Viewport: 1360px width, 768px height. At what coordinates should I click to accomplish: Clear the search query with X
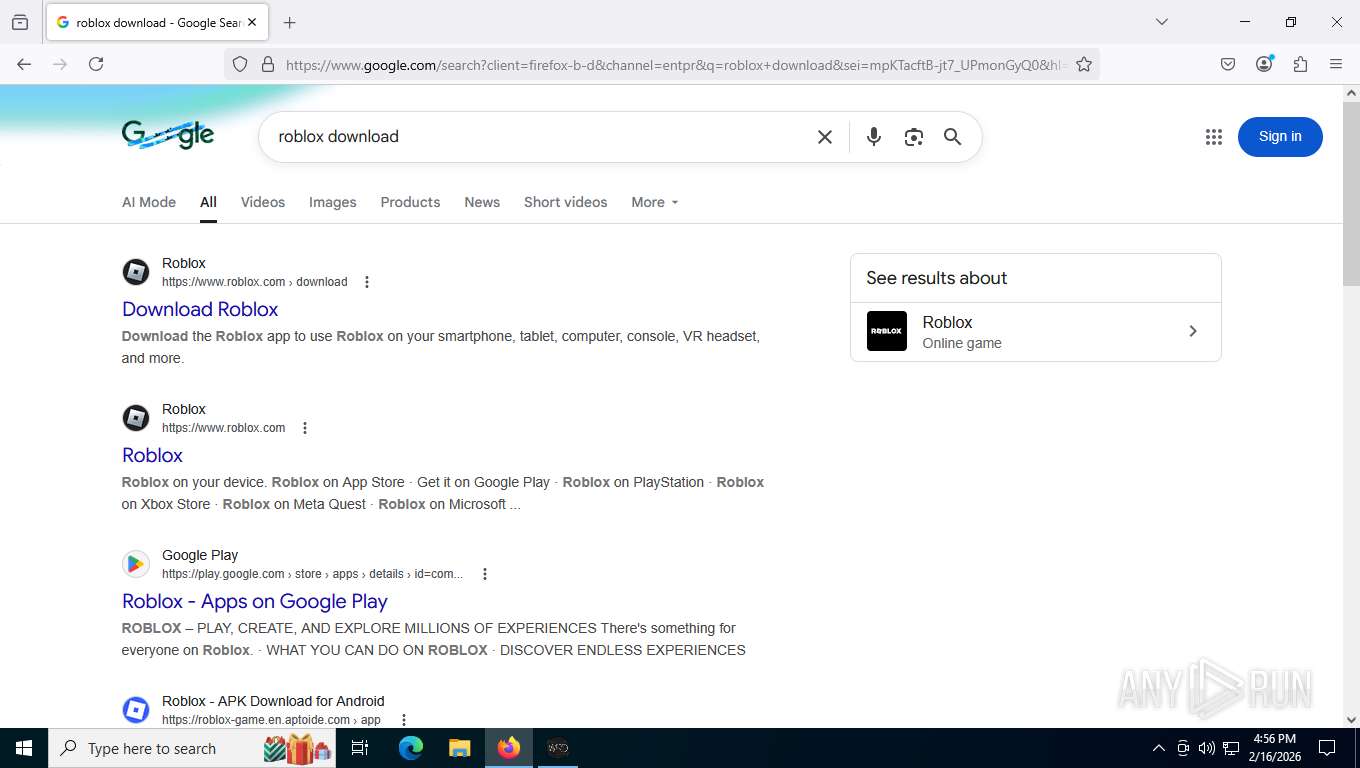pyautogui.click(x=825, y=137)
